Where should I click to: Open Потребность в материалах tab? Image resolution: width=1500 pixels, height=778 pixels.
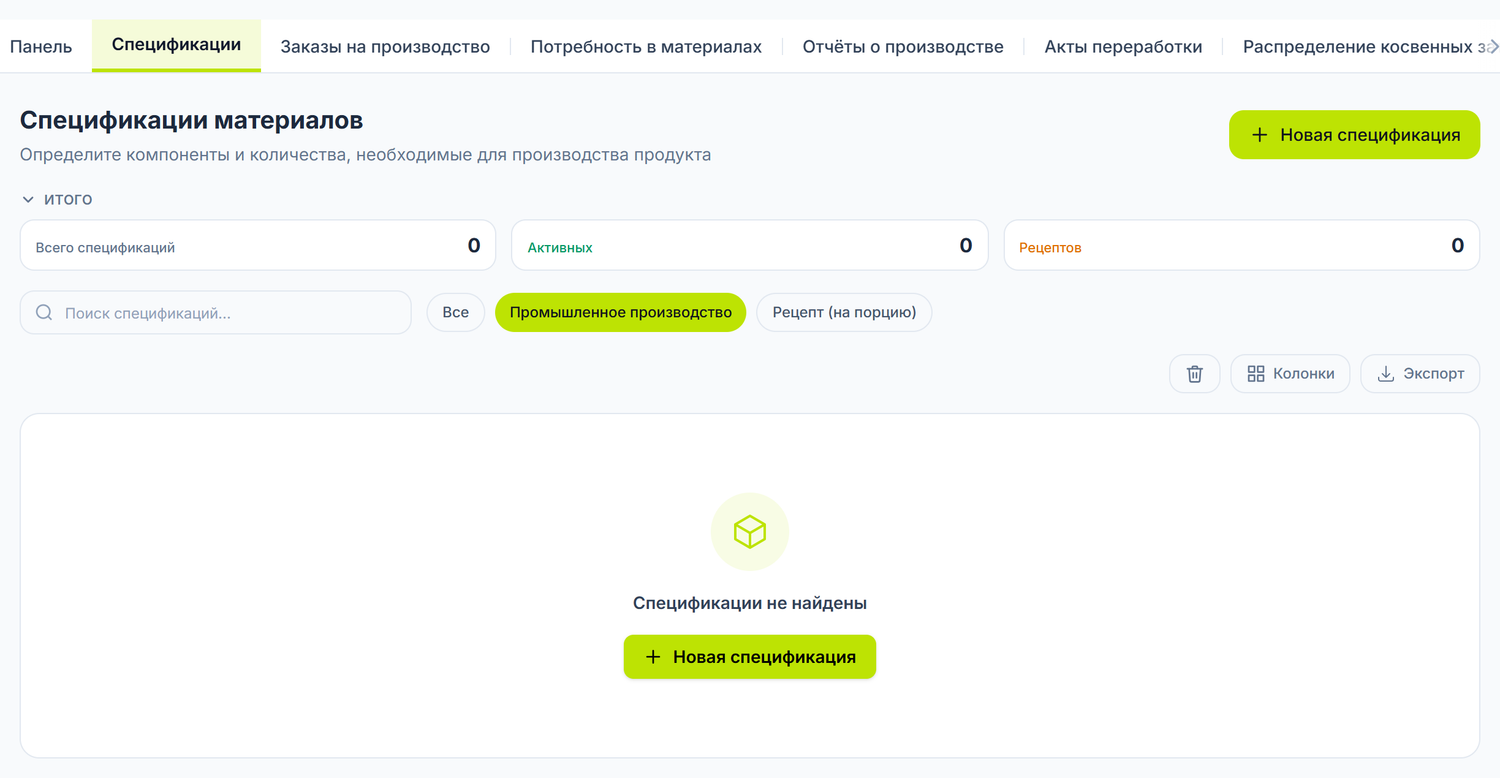[646, 46]
